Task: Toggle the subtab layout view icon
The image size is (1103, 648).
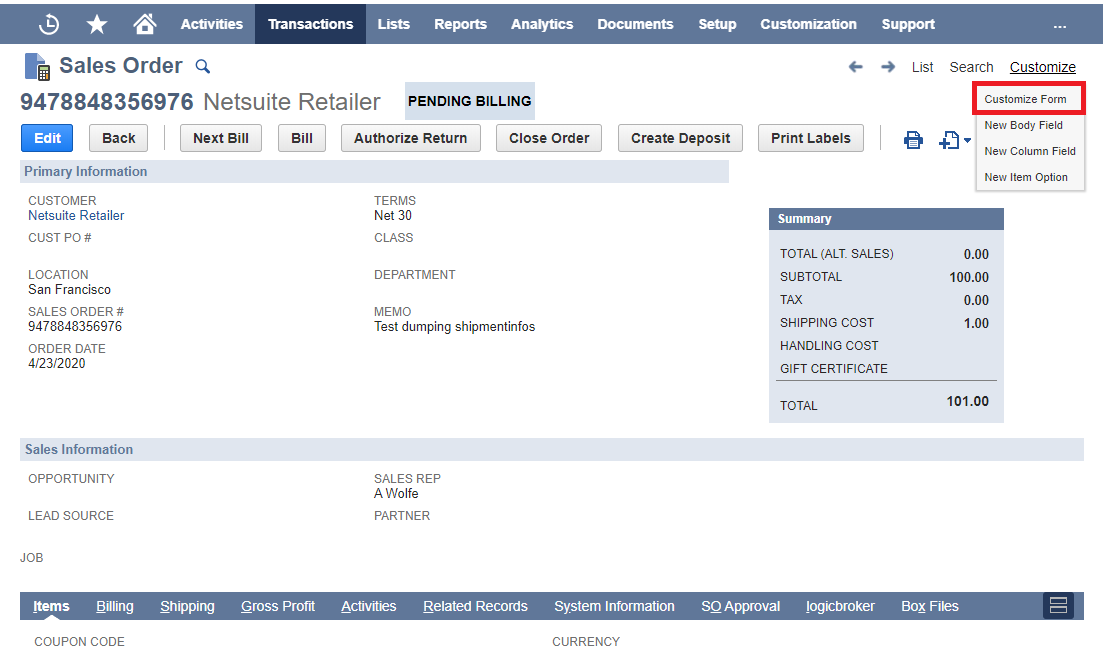Action: (1058, 606)
